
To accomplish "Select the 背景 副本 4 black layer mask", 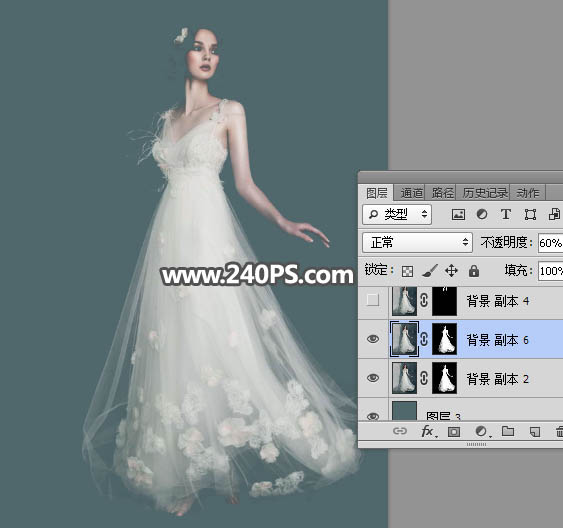I will 445,301.
